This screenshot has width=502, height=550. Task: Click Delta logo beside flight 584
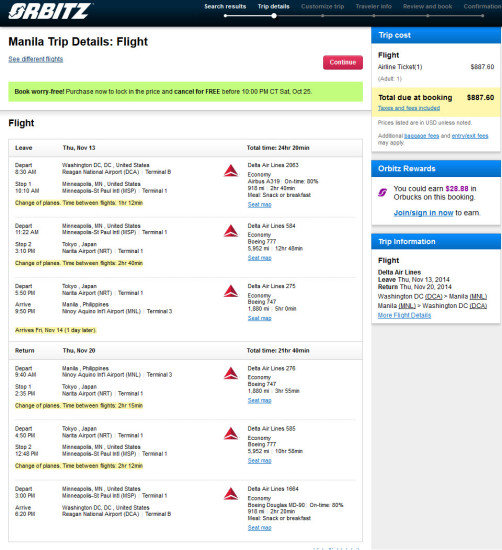point(231,231)
